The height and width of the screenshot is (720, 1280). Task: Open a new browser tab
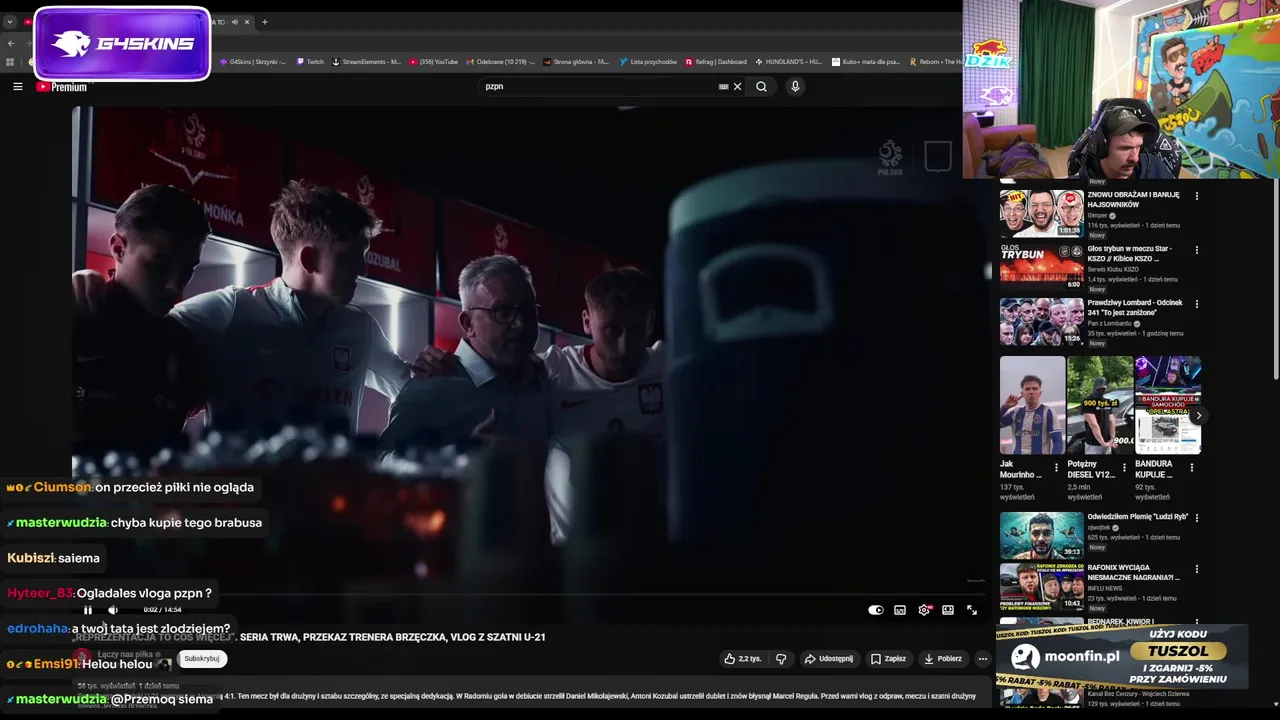(265, 22)
